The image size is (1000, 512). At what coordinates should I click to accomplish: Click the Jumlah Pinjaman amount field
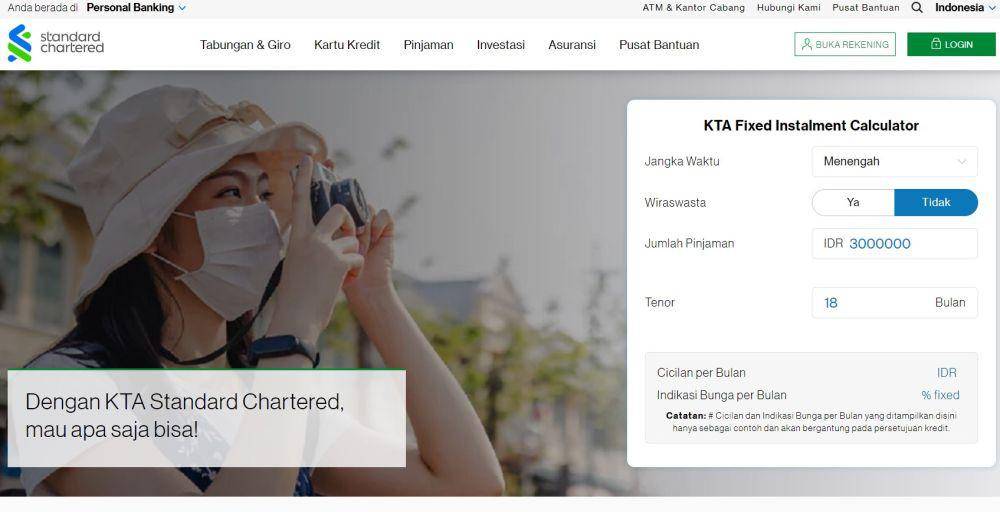pyautogui.click(x=894, y=244)
